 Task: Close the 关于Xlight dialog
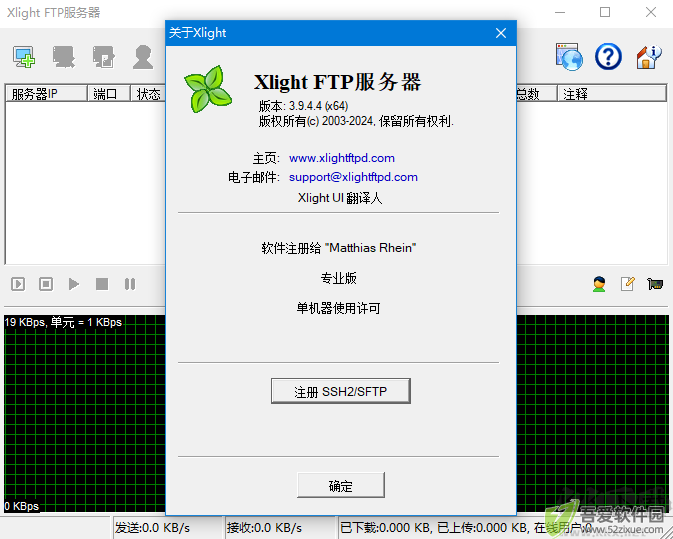tap(500, 33)
